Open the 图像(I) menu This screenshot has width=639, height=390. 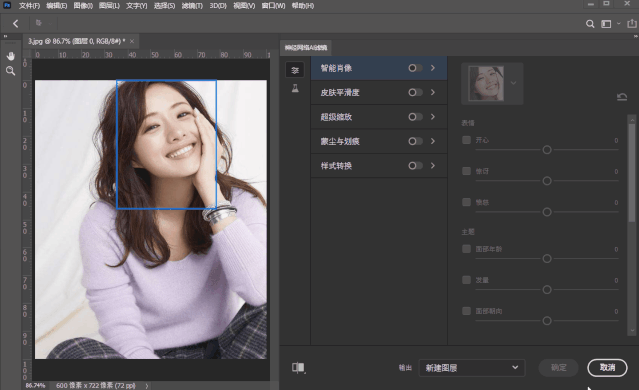click(x=83, y=6)
